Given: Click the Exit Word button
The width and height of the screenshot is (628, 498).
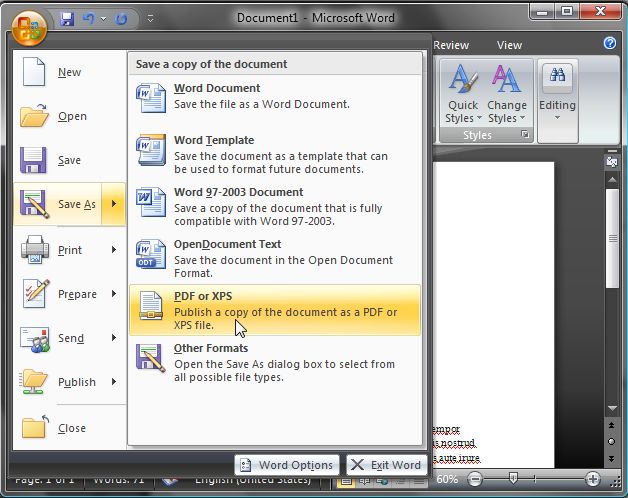Looking at the screenshot, I should [386, 465].
